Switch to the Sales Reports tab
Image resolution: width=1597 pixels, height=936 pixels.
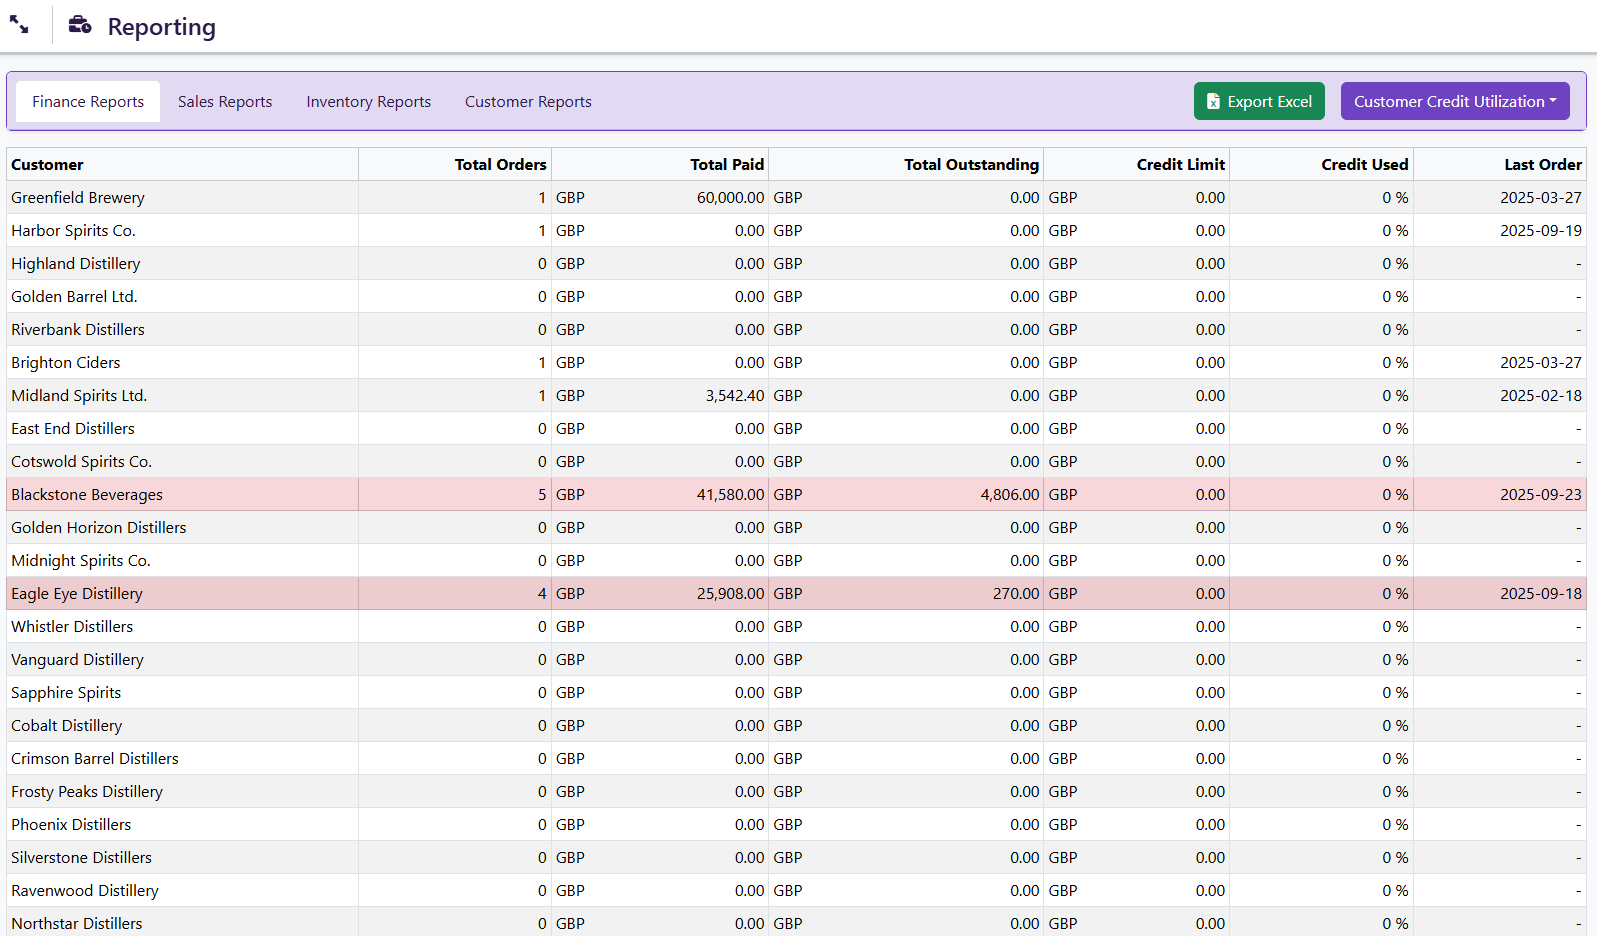(225, 101)
